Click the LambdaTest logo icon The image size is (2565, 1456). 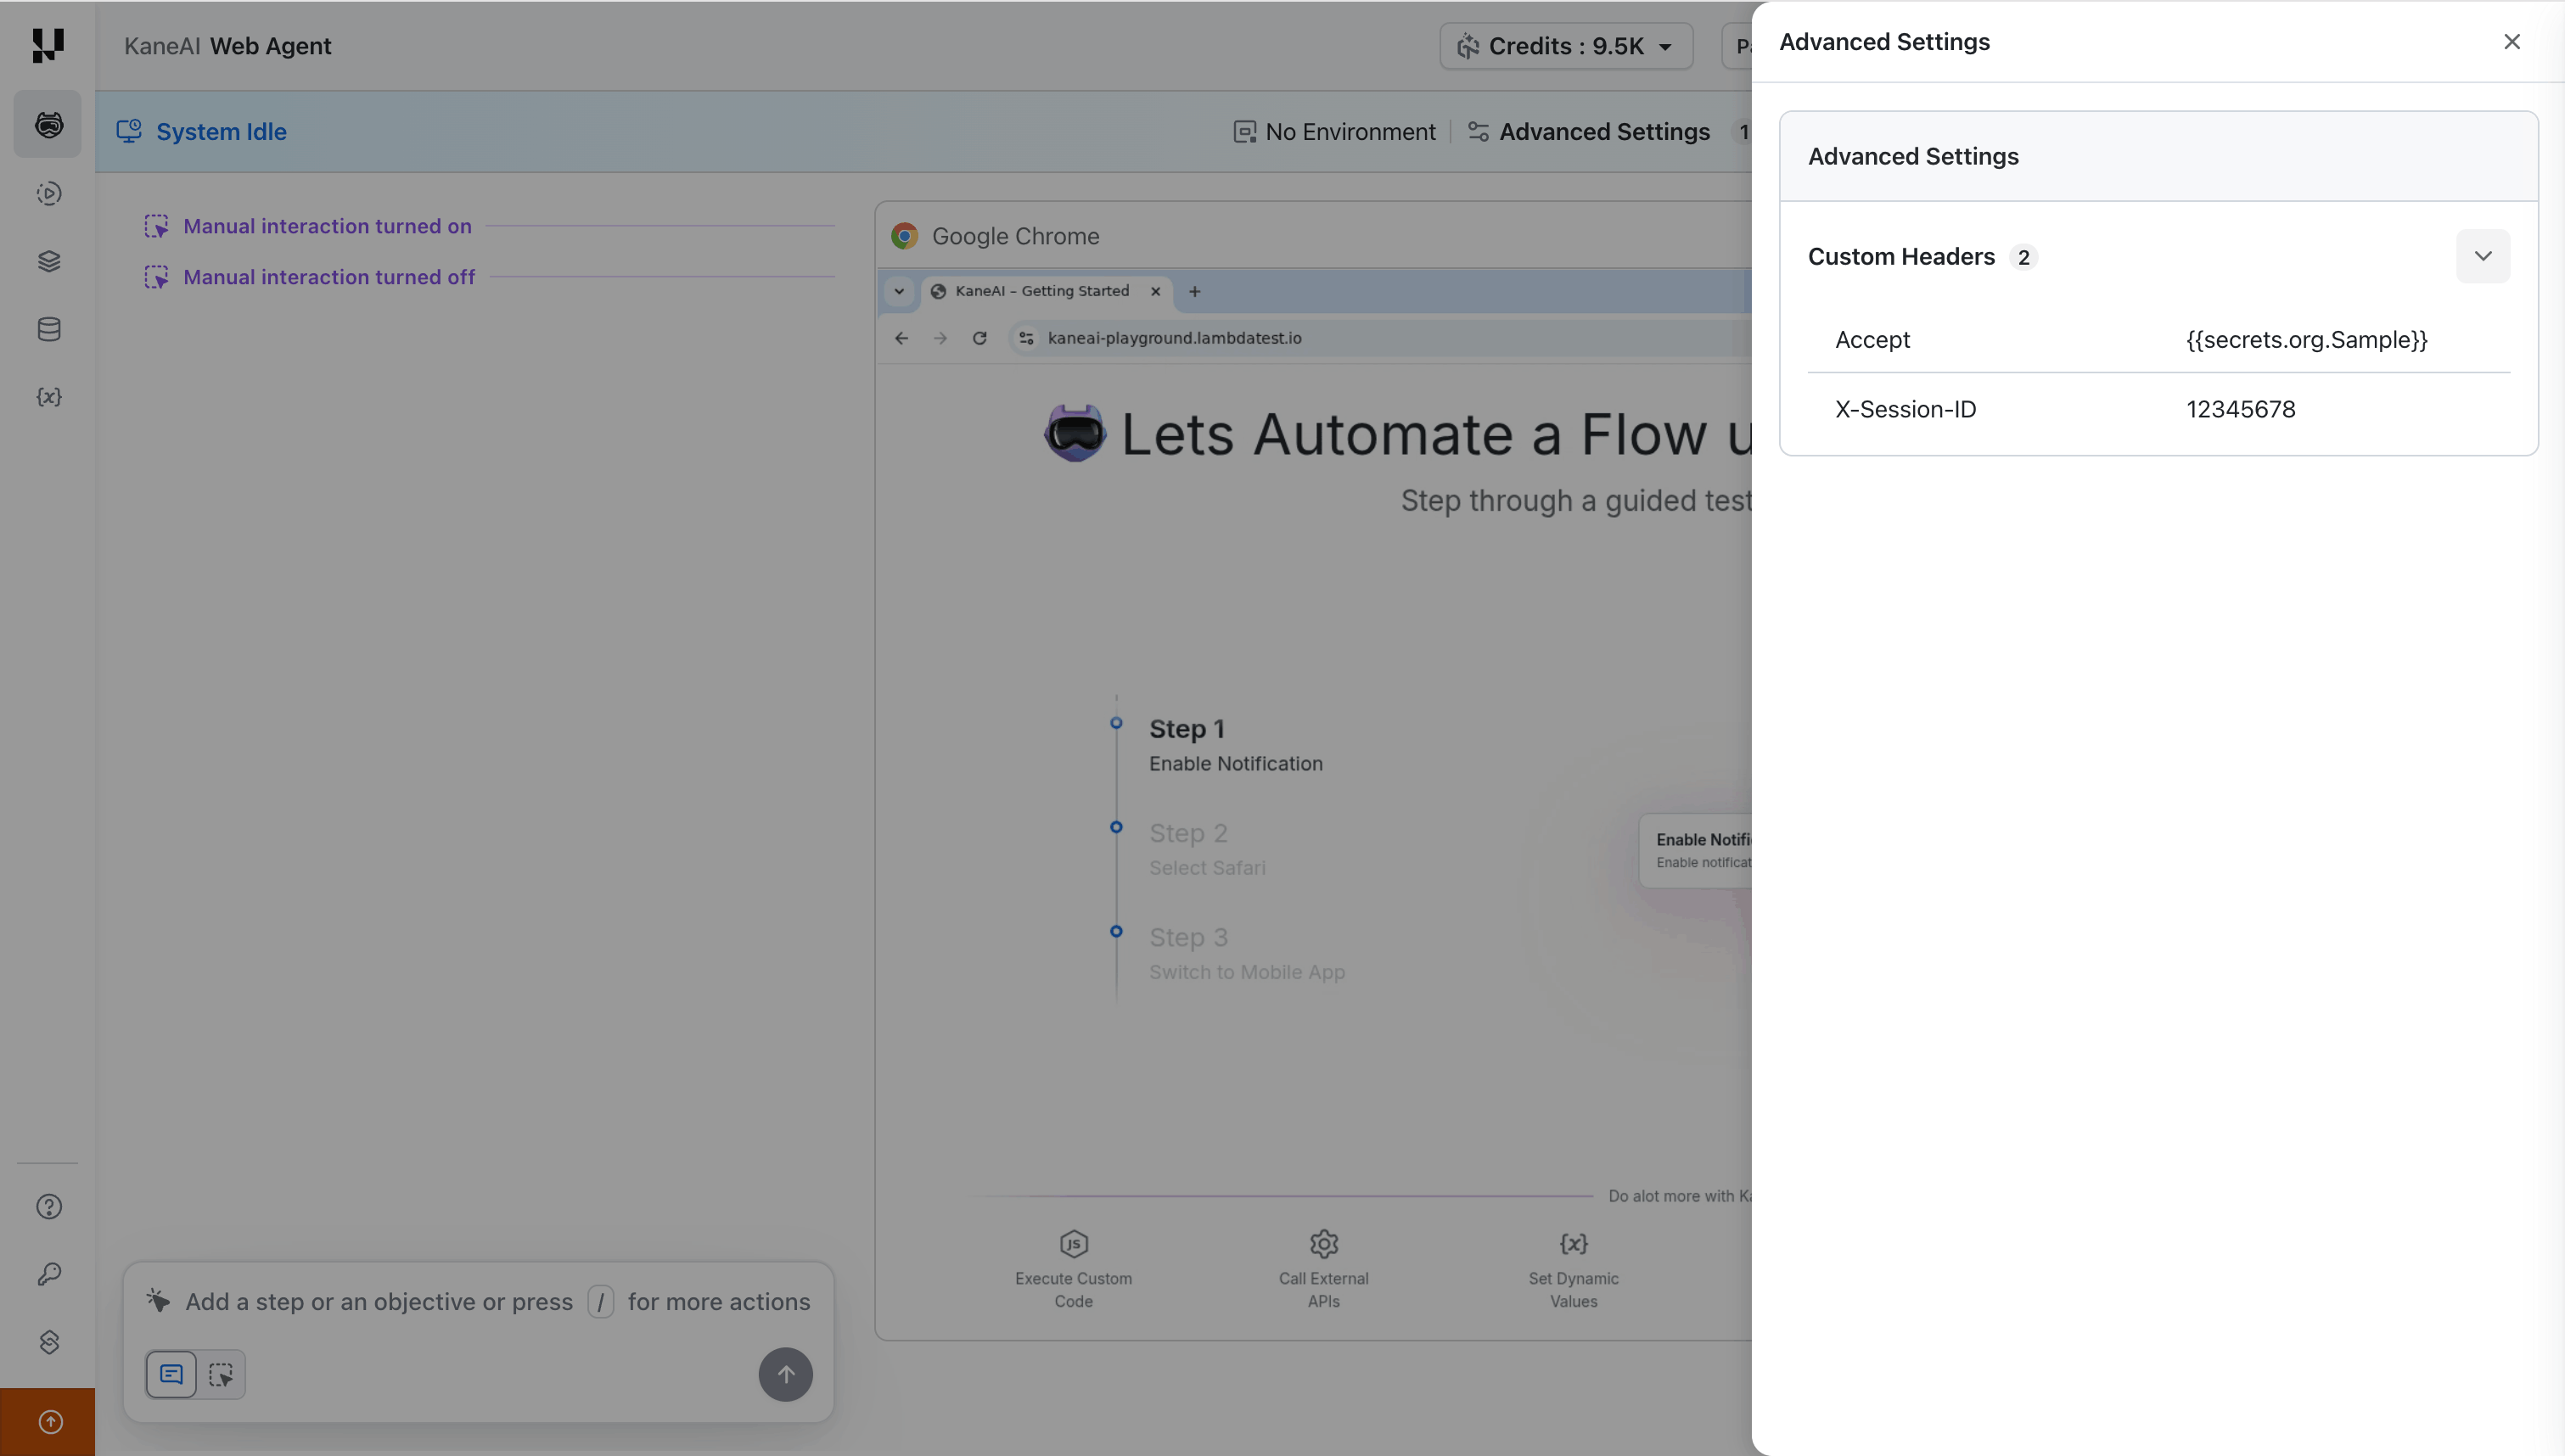pyautogui.click(x=47, y=45)
